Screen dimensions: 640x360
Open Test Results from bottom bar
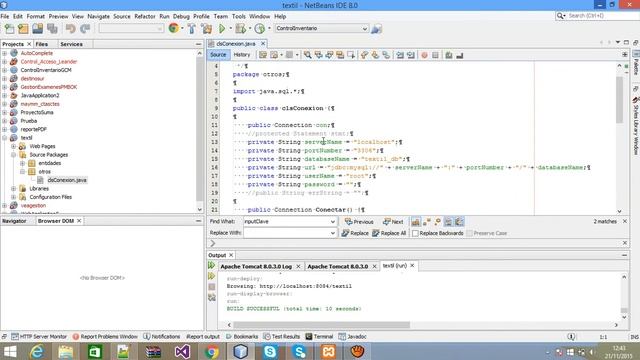coord(282,337)
